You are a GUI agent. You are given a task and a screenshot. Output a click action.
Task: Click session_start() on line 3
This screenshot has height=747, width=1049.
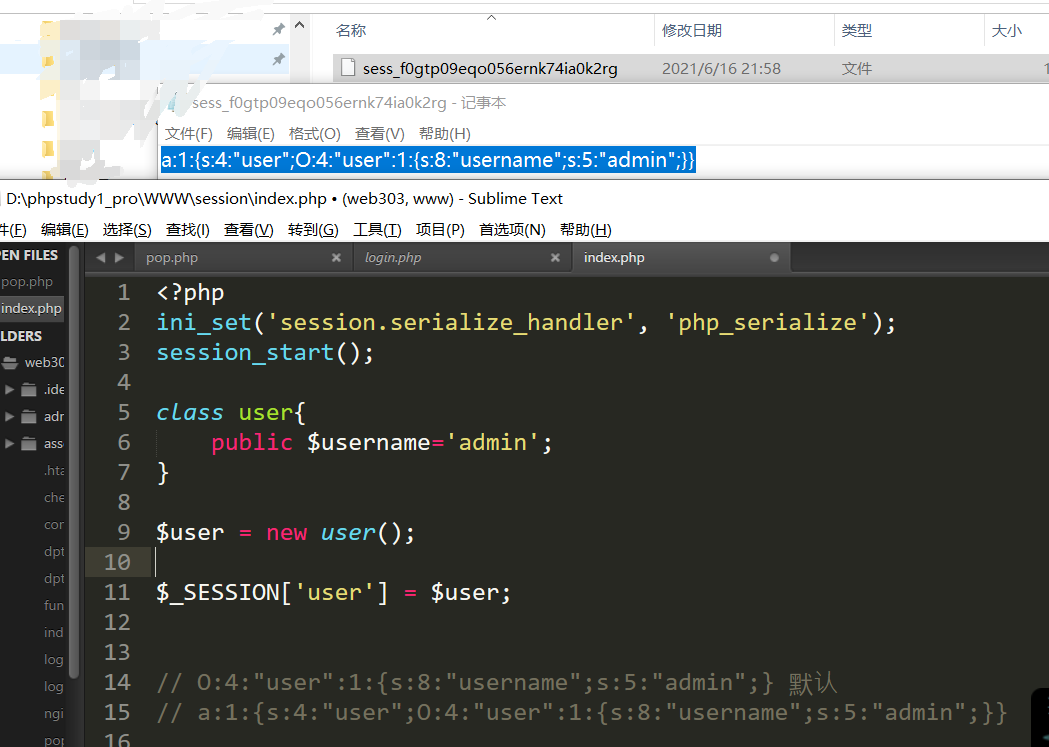pos(265,352)
